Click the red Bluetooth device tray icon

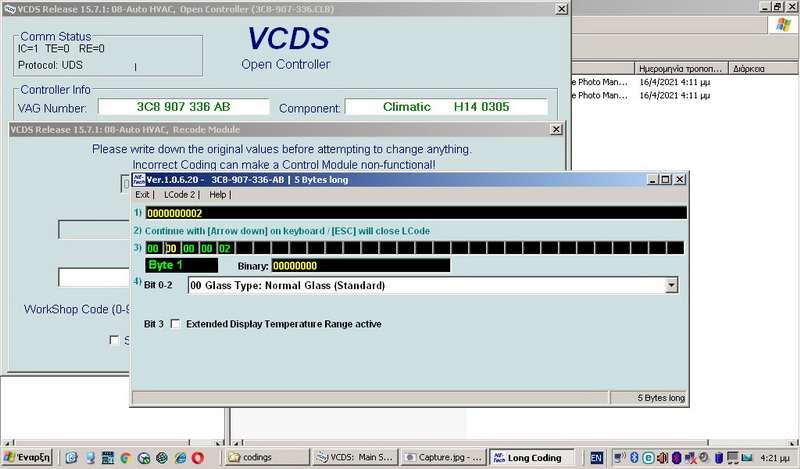point(677,457)
